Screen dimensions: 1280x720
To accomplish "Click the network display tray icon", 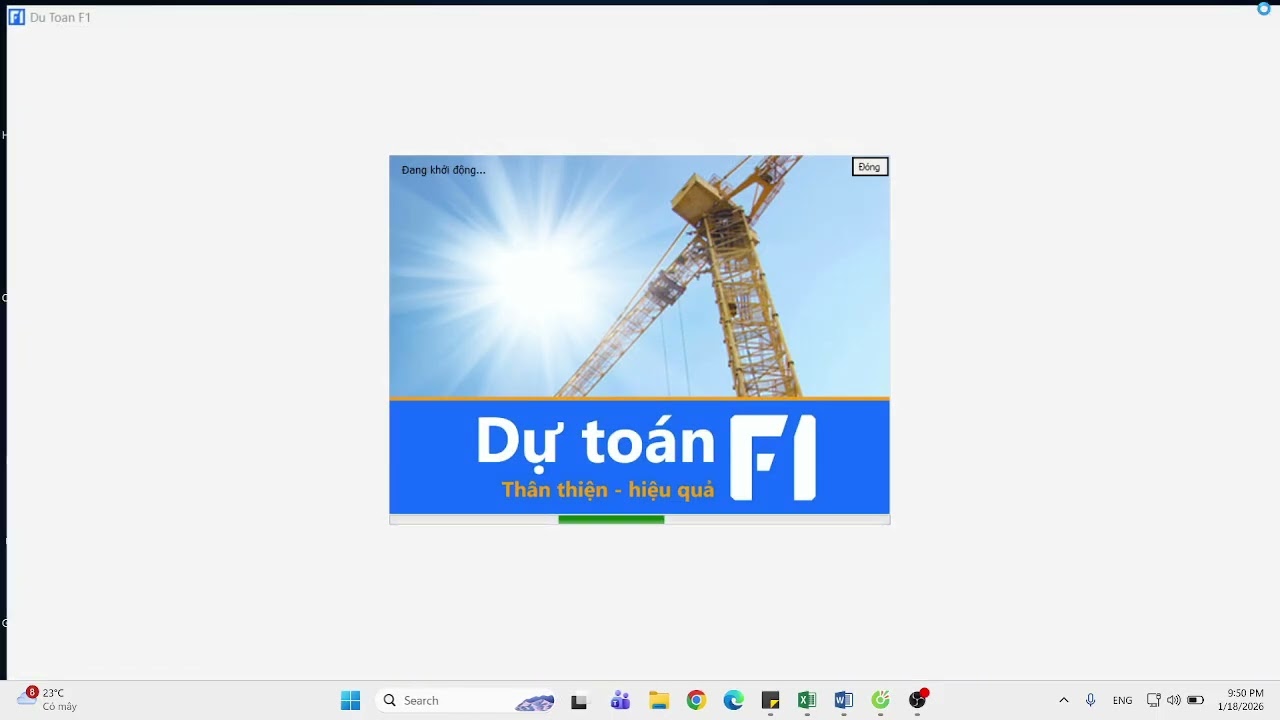I will (x=1153, y=700).
